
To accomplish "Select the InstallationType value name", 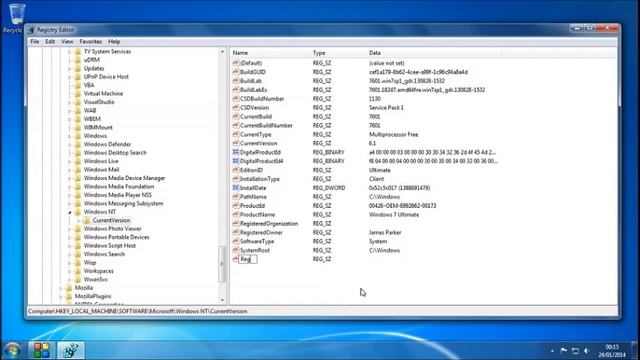I will click(260, 179).
